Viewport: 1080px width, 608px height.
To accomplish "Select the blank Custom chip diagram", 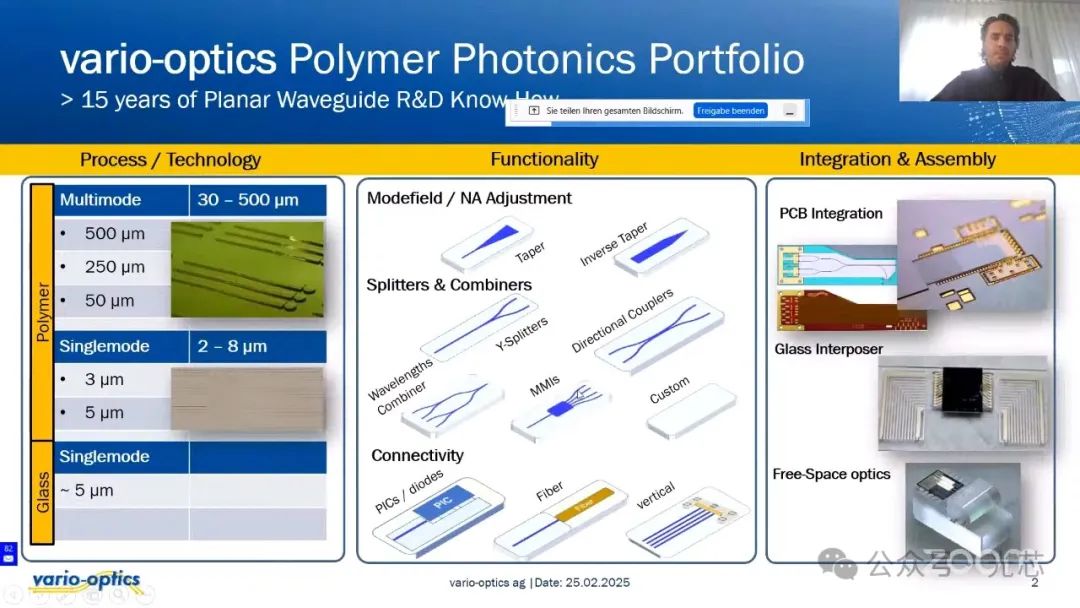I will tap(691, 411).
